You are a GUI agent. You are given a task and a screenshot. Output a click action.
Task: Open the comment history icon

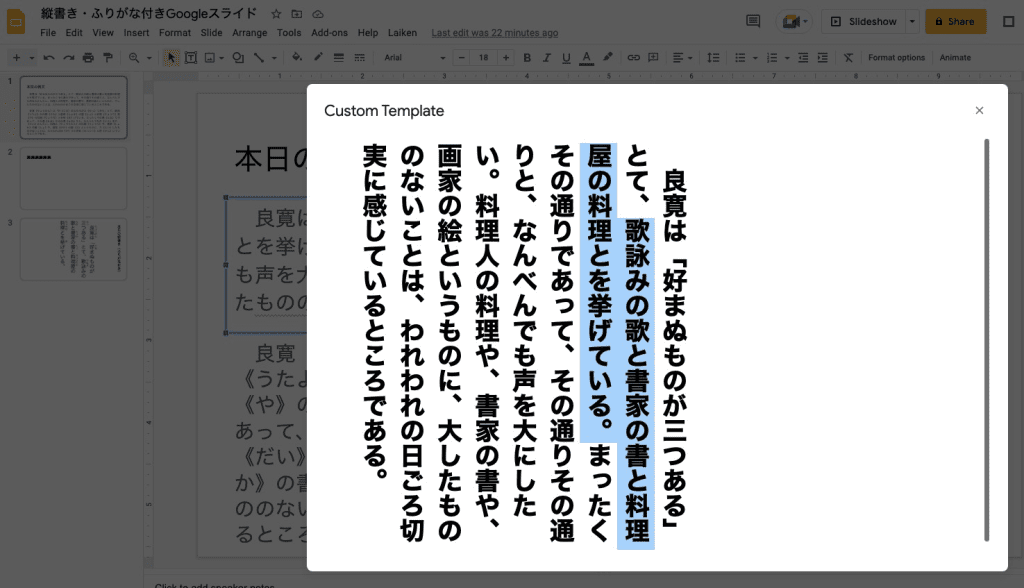click(753, 21)
